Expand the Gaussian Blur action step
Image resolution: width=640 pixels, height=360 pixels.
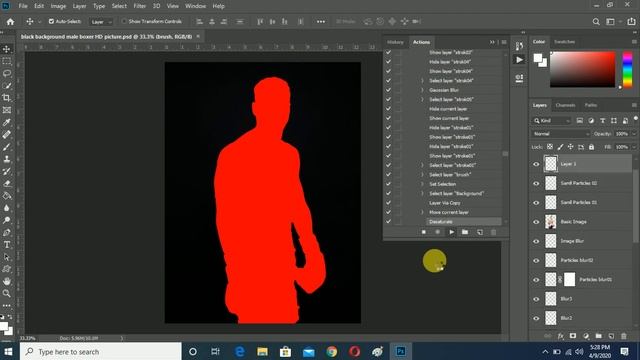pos(422,90)
